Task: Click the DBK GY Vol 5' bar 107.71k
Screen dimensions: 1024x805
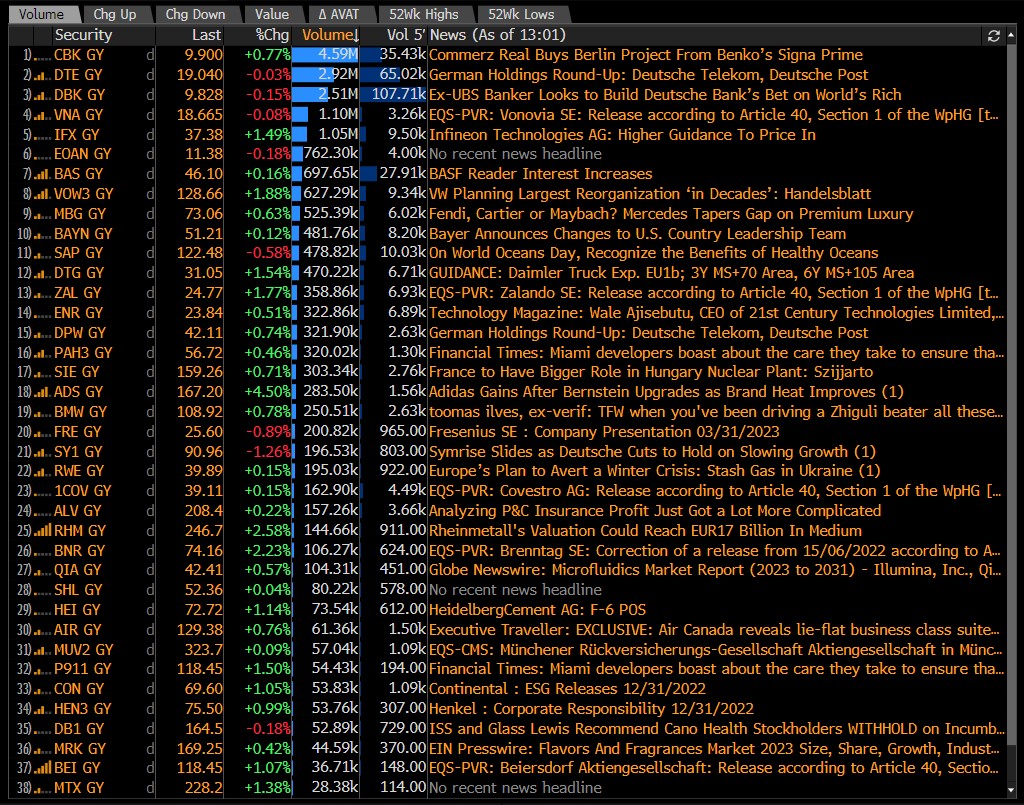Action: (394, 95)
